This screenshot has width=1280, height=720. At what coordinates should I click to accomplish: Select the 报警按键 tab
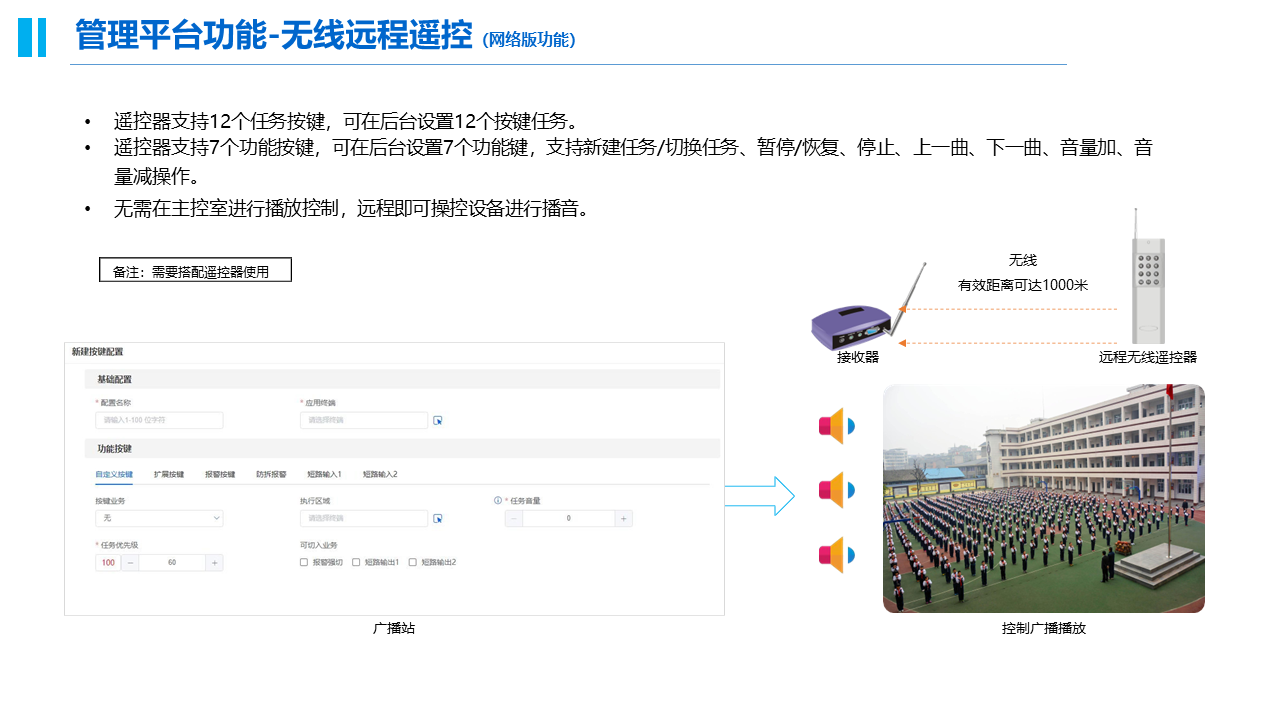tap(219, 474)
